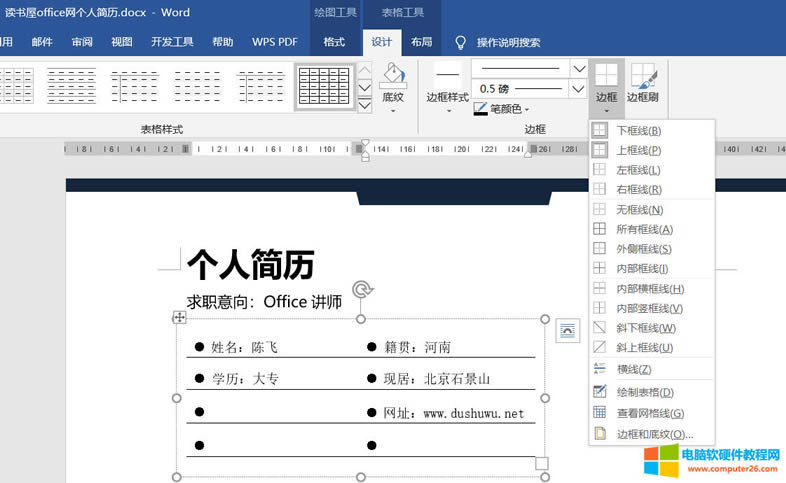Image resolution: width=786 pixels, height=483 pixels.
Task: Insert 横线 horizontal line from menu
Action: tap(634, 369)
